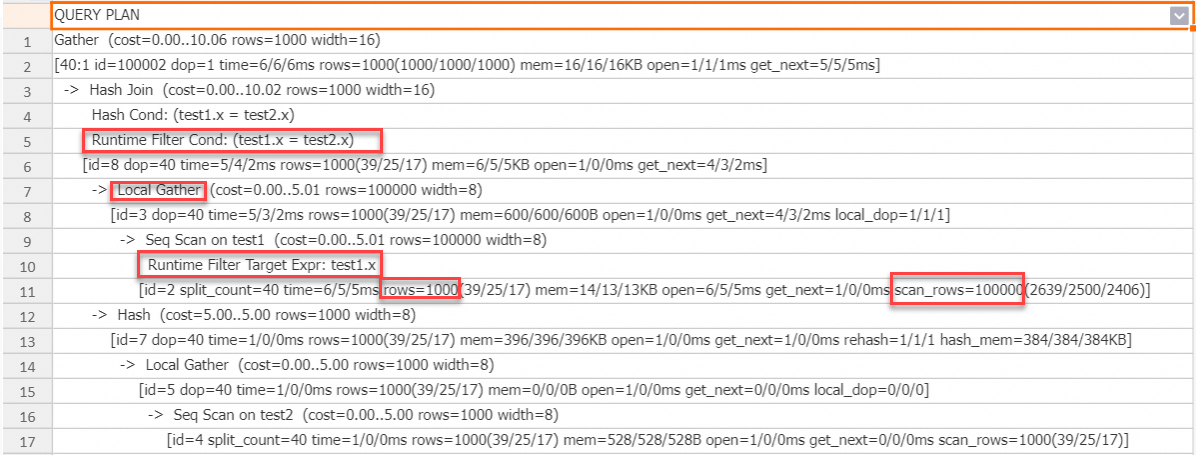The width and height of the screenshot is (1196, 455).
Task: Click the row starting with id=5 dop=40
Action: (x=620, y=390)
